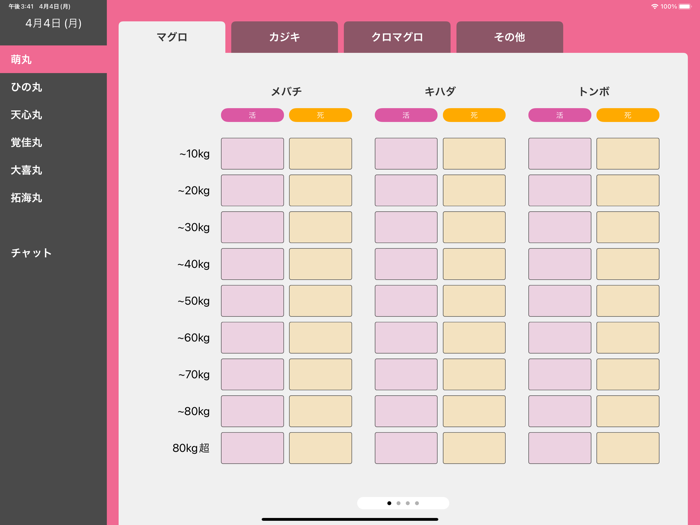Open the クロマグロ tab
This screenshot has width=700, height=525.
[397, 37]
